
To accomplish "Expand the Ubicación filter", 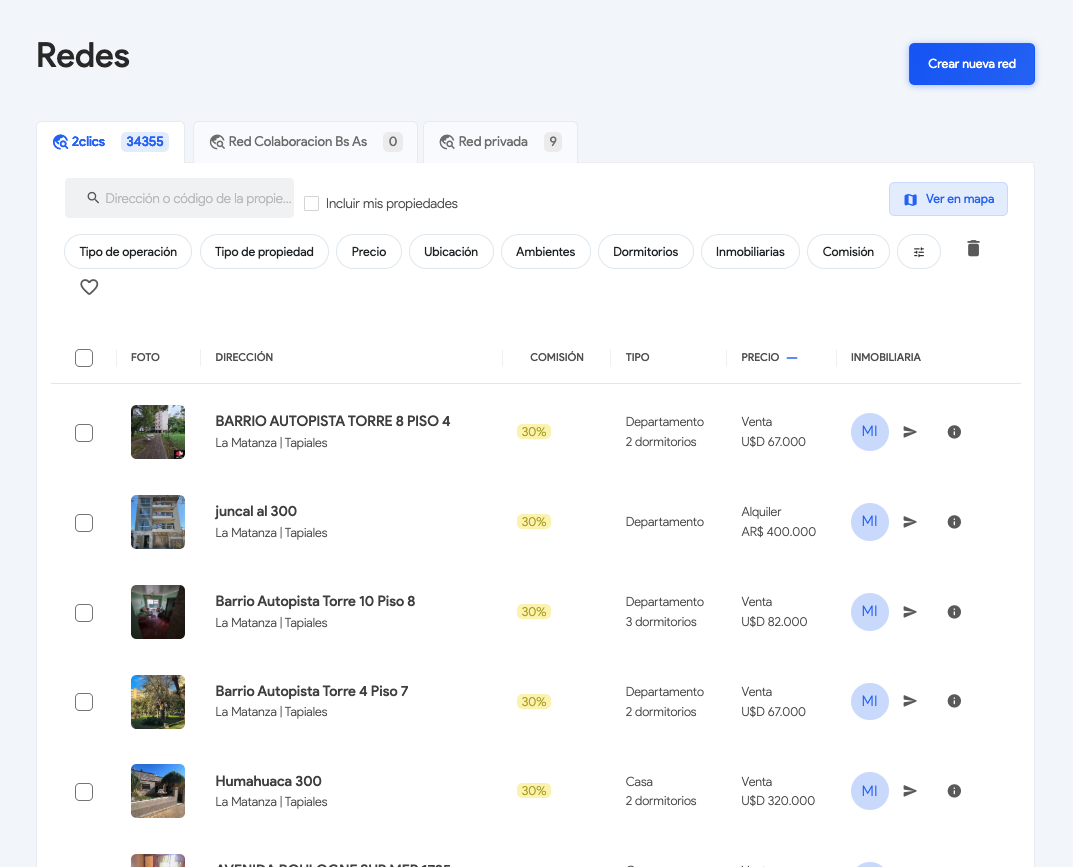I will tap(451, 252).
